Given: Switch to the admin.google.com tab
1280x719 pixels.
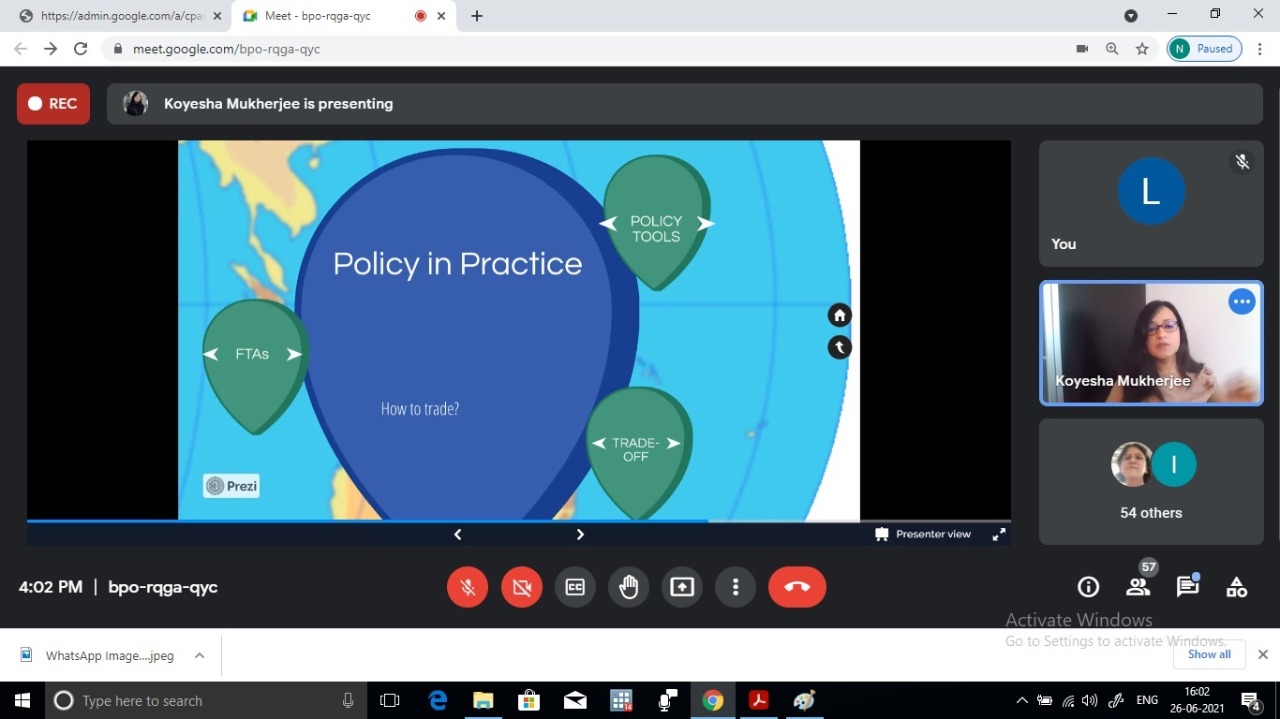Looking at the screenshot, I should click(x=120, y=16).
